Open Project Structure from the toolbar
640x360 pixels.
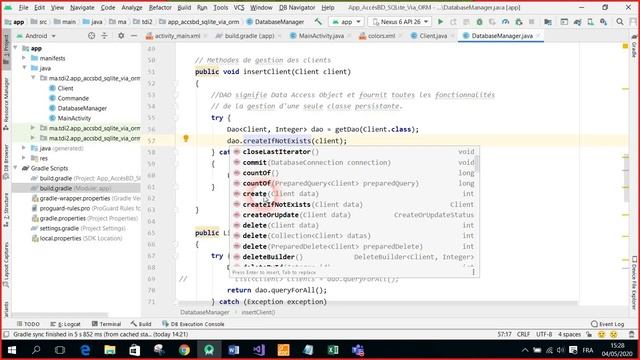coord(548,22)
